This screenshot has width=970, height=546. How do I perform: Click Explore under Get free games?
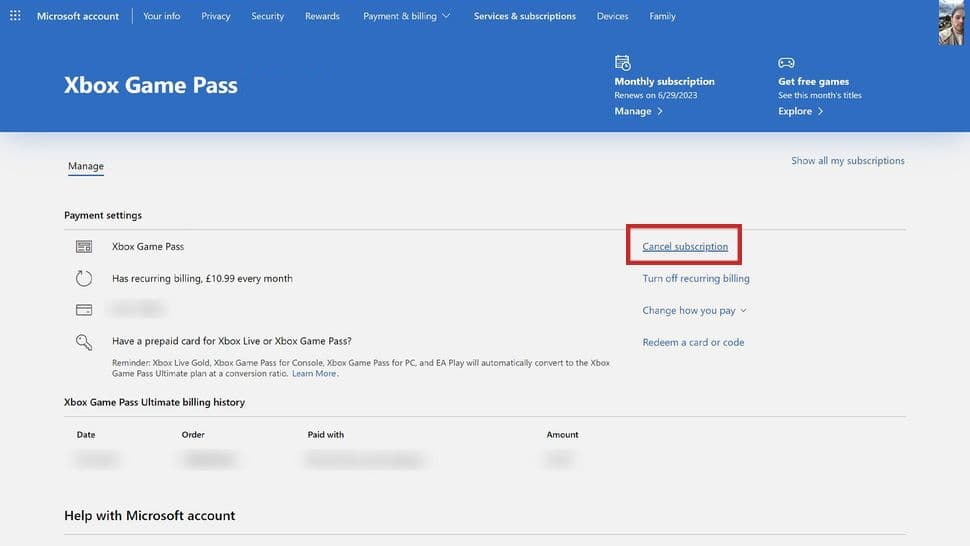click(x=800, y=111)
